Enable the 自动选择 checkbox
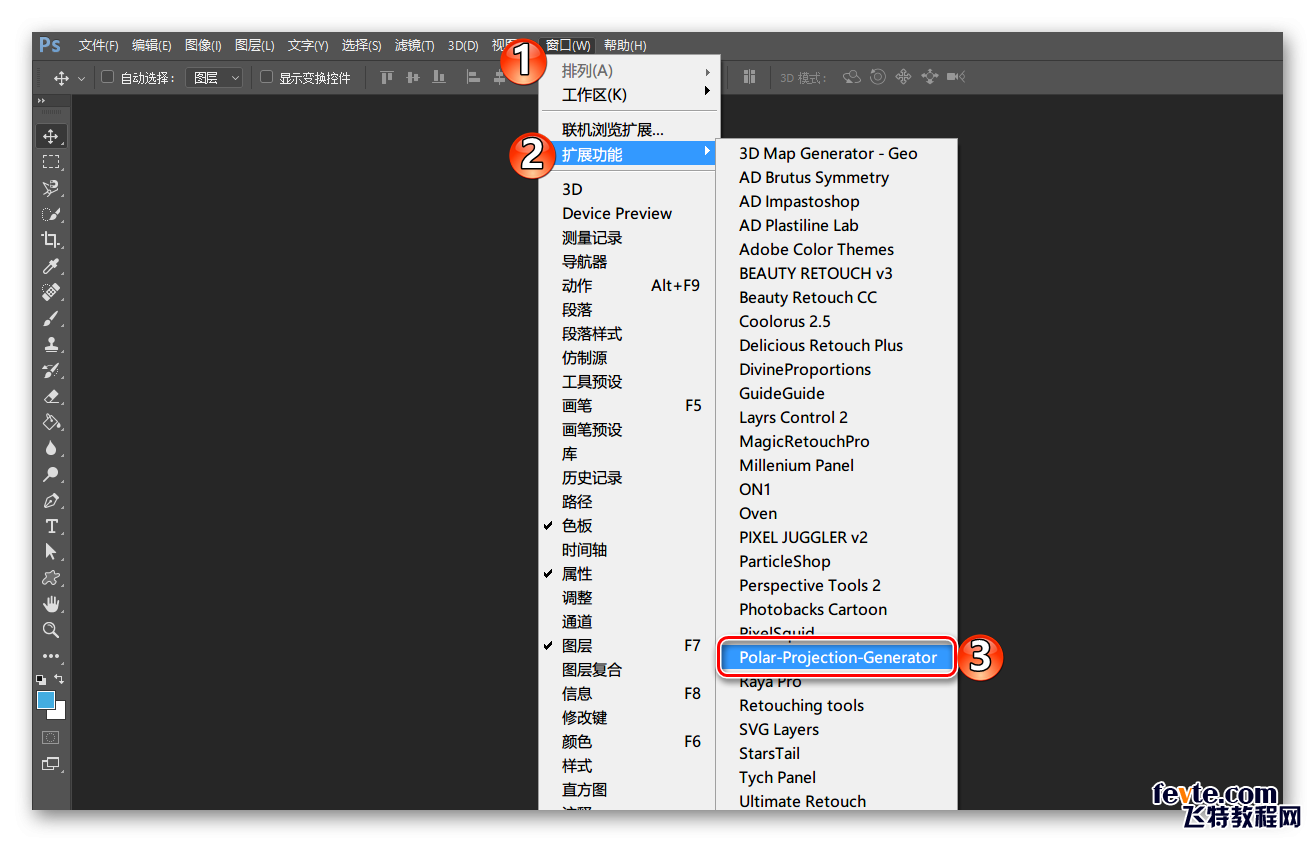Viewport: 1315px width, 842px height. (x=108, y=77)
